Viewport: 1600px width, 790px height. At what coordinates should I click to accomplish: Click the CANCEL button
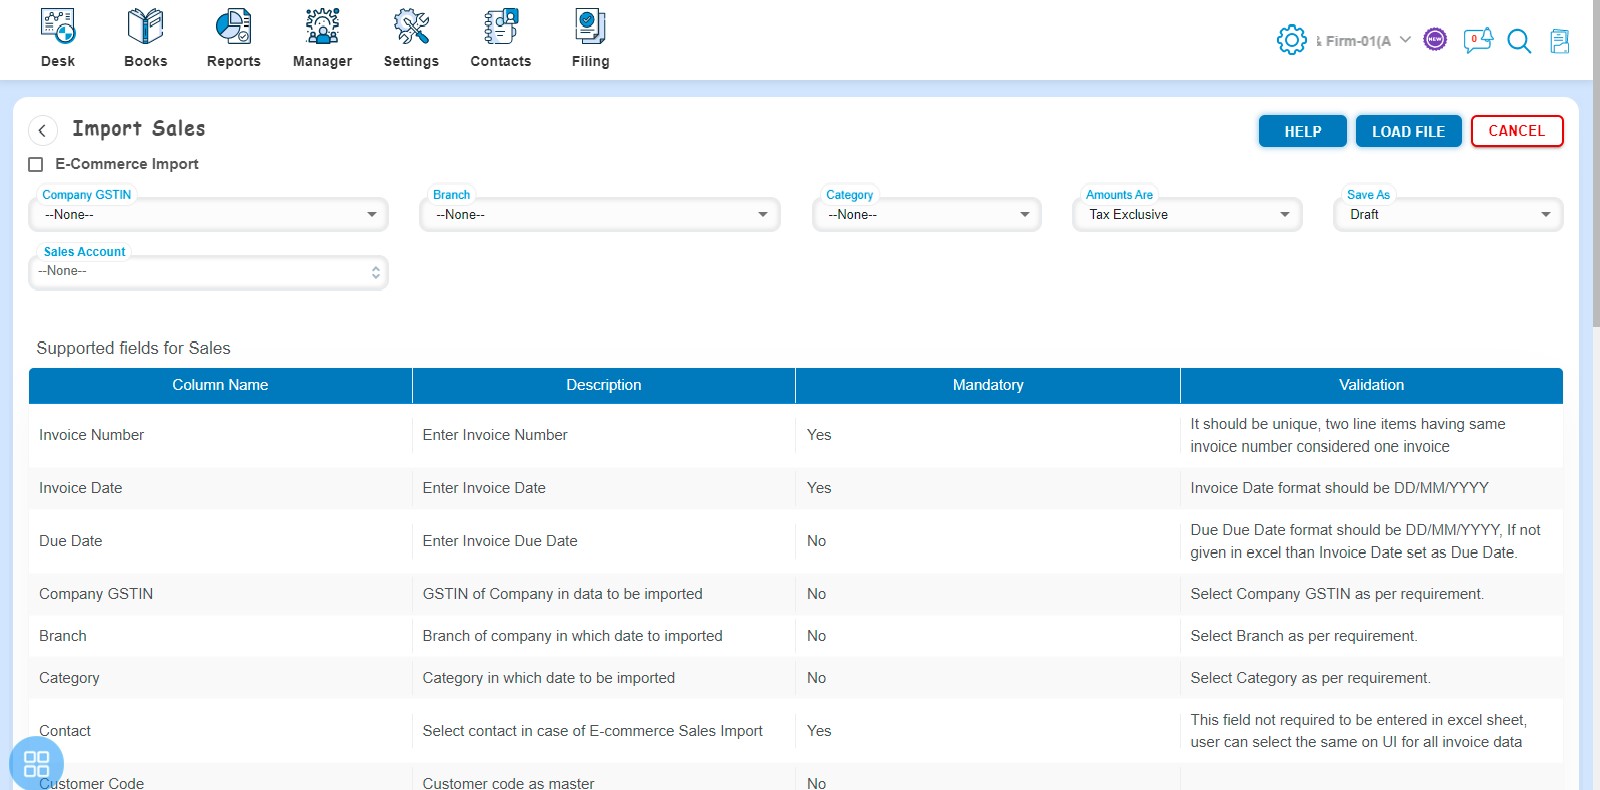coord(1517,131)
